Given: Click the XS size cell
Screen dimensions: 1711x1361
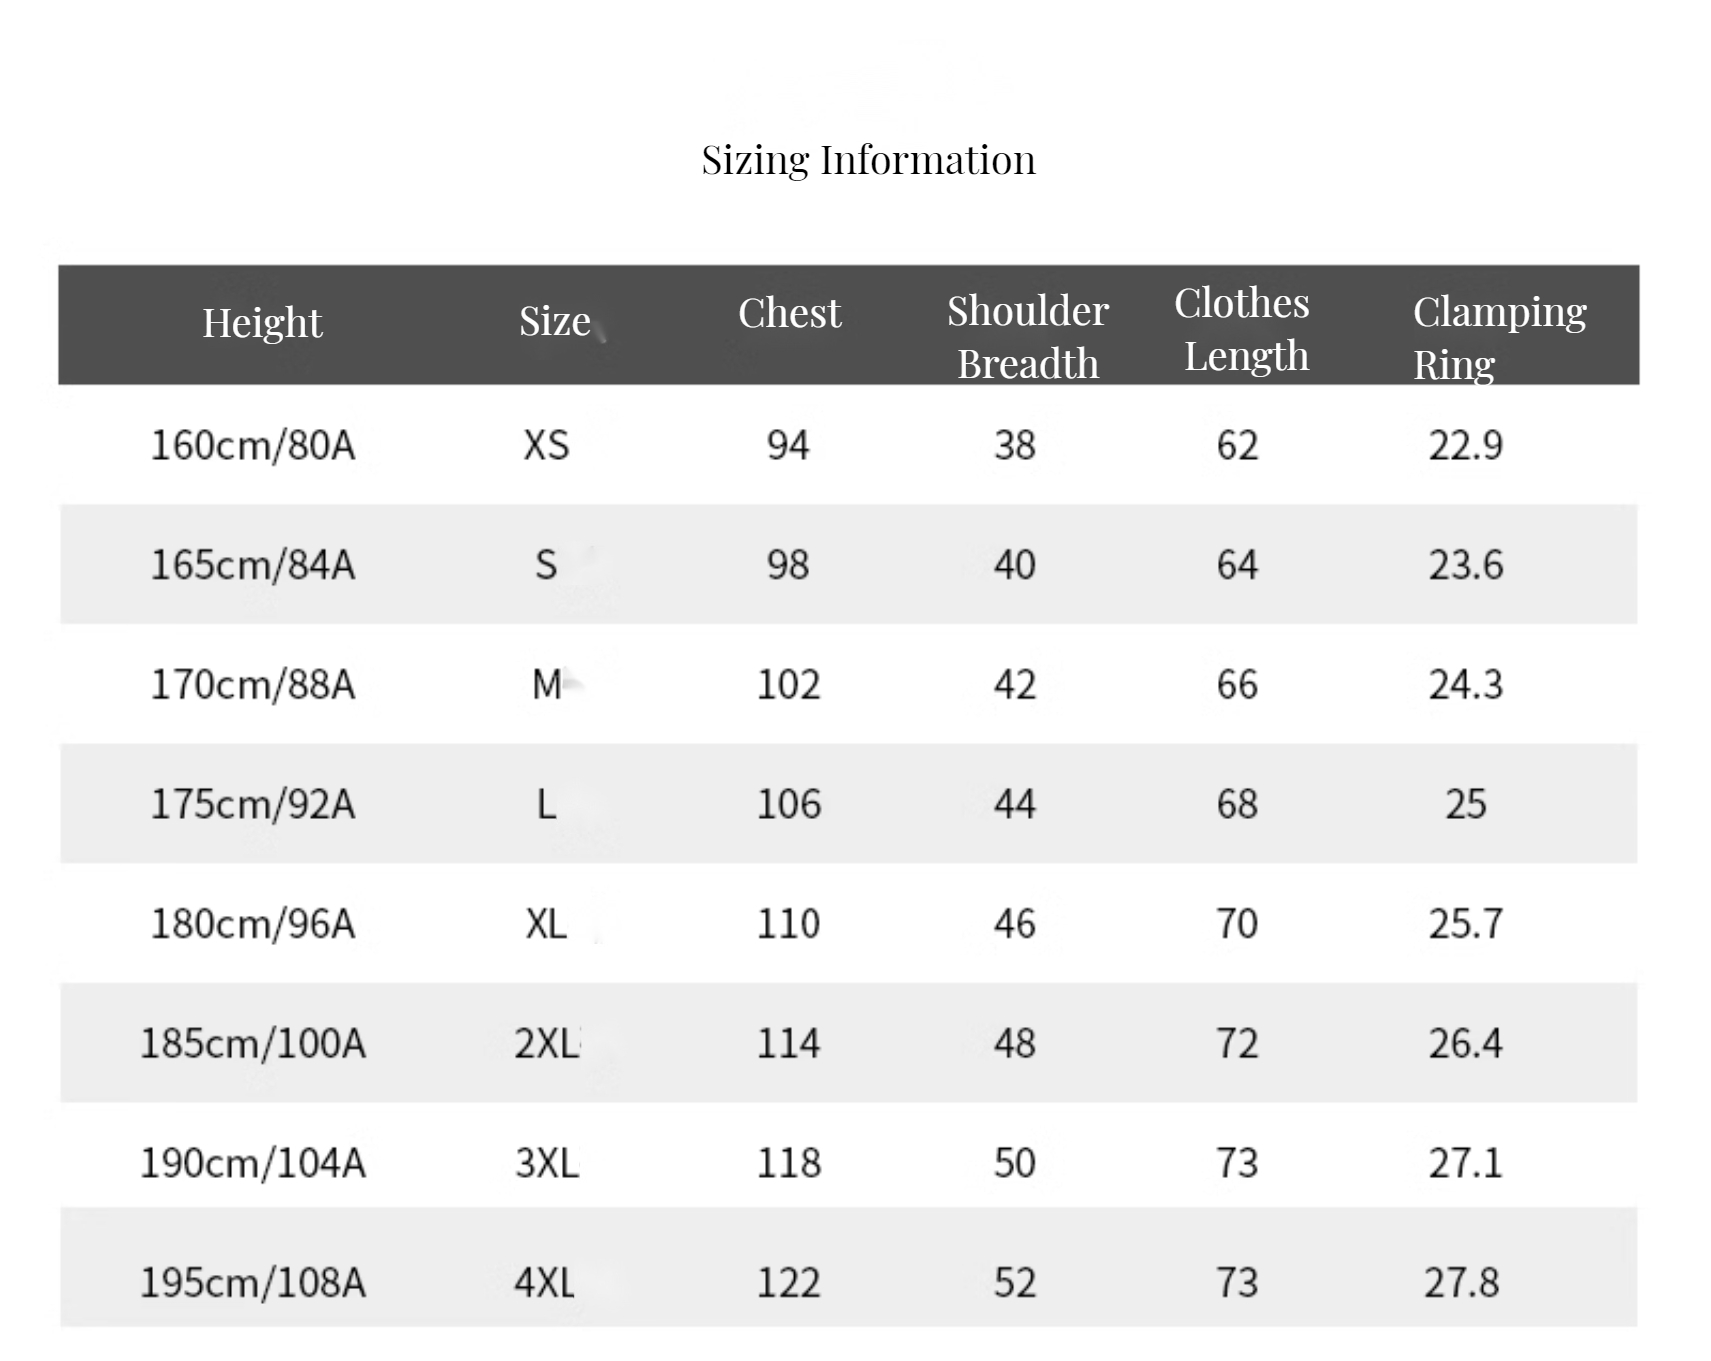Looking at the screenshot, I should 546,445.
